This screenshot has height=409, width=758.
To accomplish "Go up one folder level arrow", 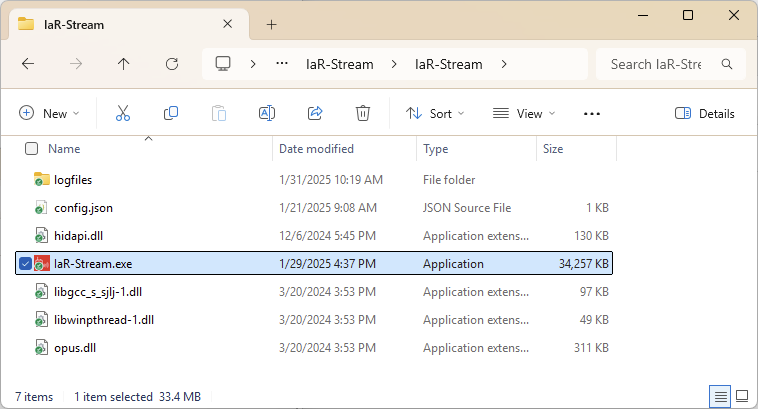I will pyautogui.click(x=124, y=64).
